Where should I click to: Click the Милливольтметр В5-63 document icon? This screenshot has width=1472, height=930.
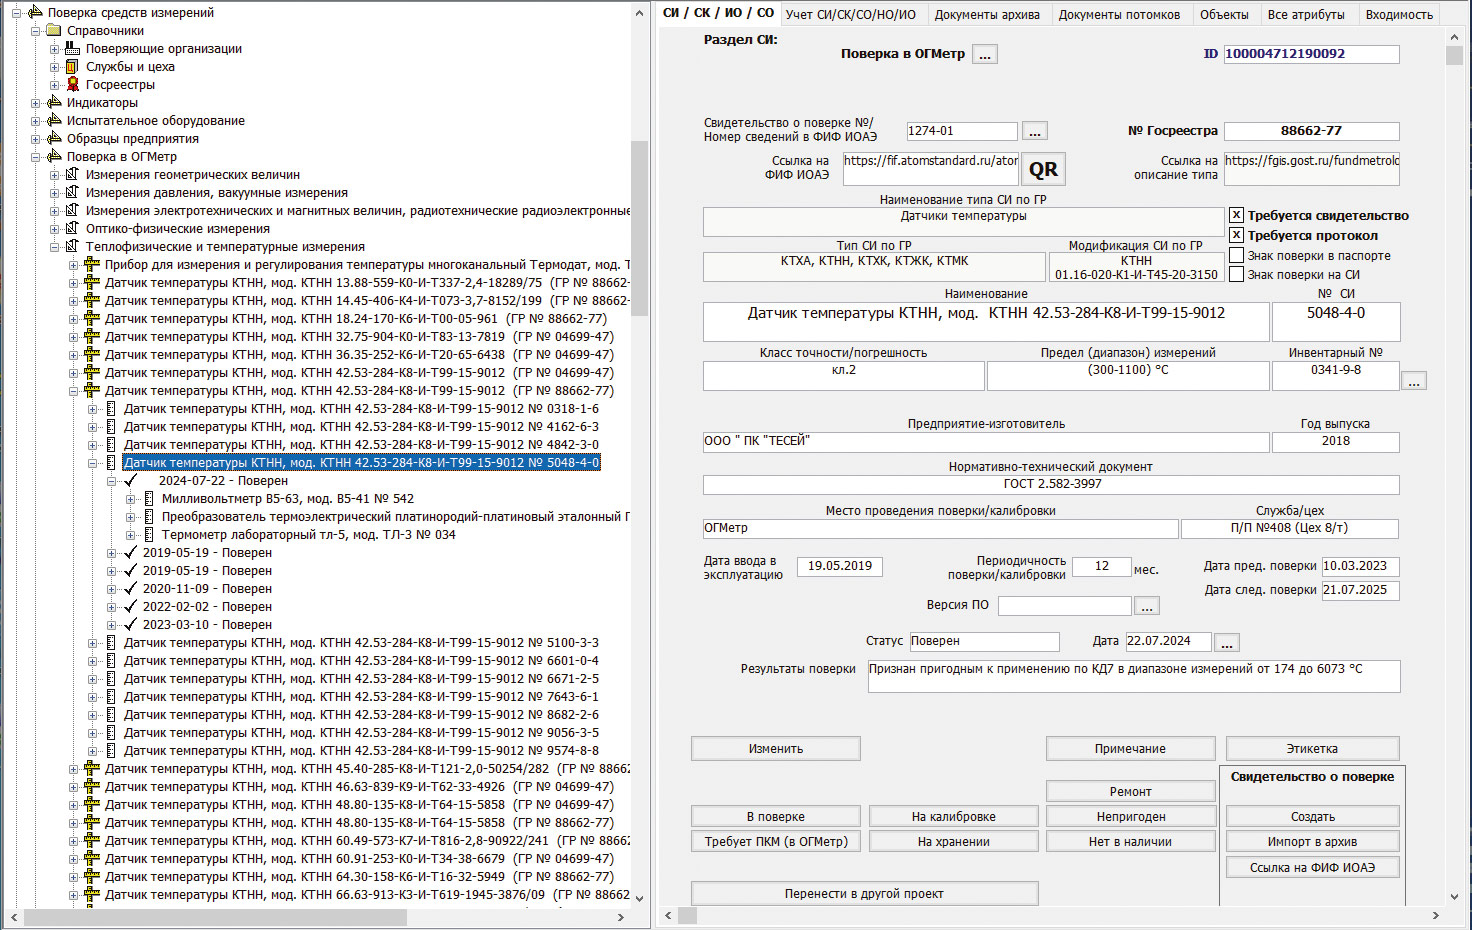(149, 499)
